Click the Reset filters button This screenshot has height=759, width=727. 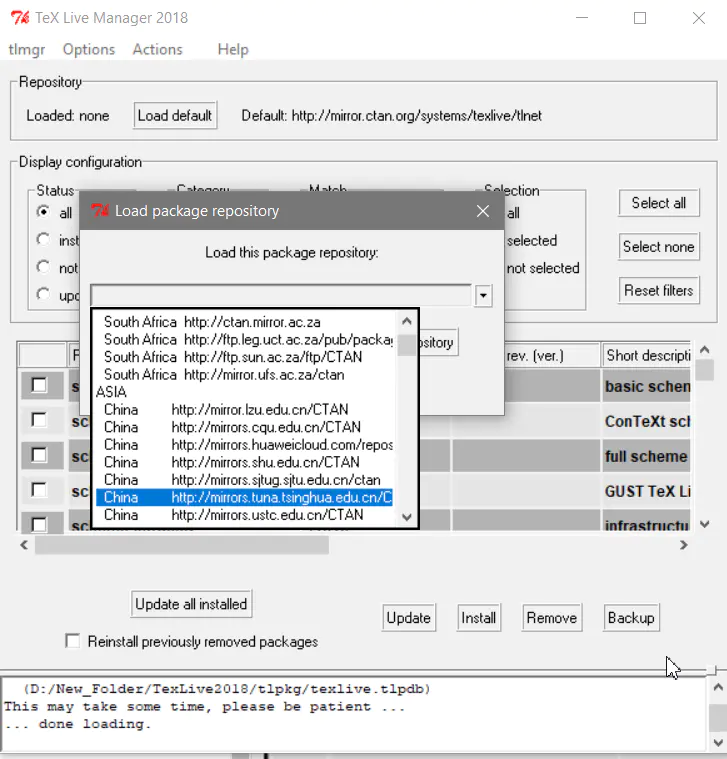point(659,290)
